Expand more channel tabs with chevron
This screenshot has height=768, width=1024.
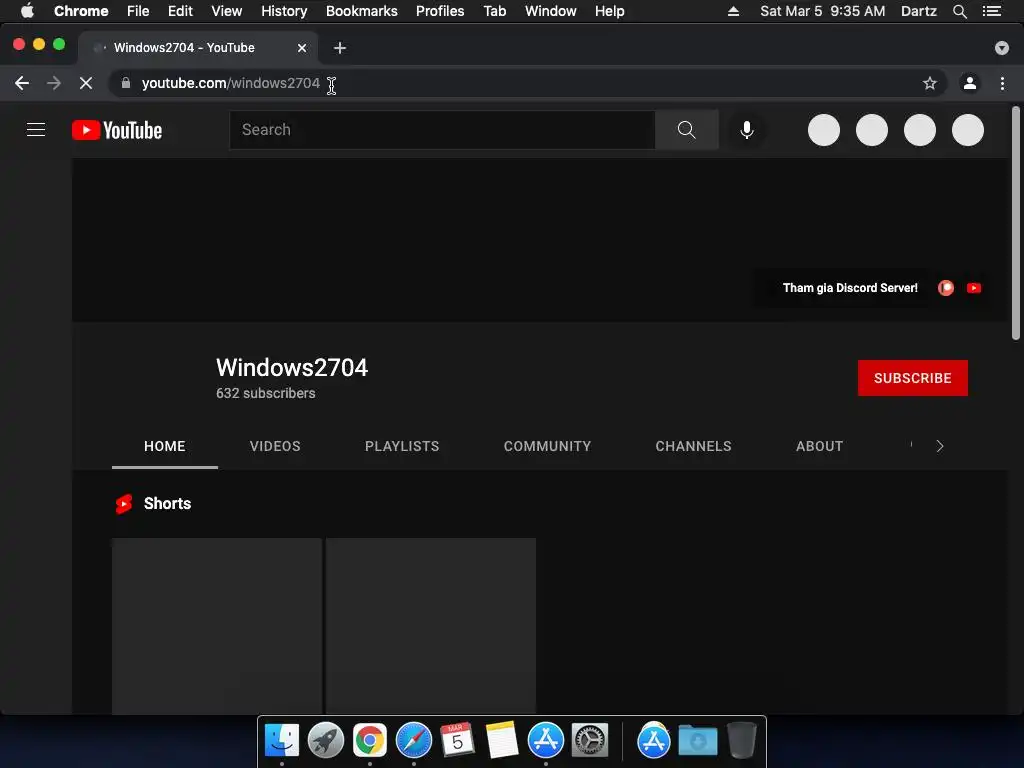(x=940, y=446)
